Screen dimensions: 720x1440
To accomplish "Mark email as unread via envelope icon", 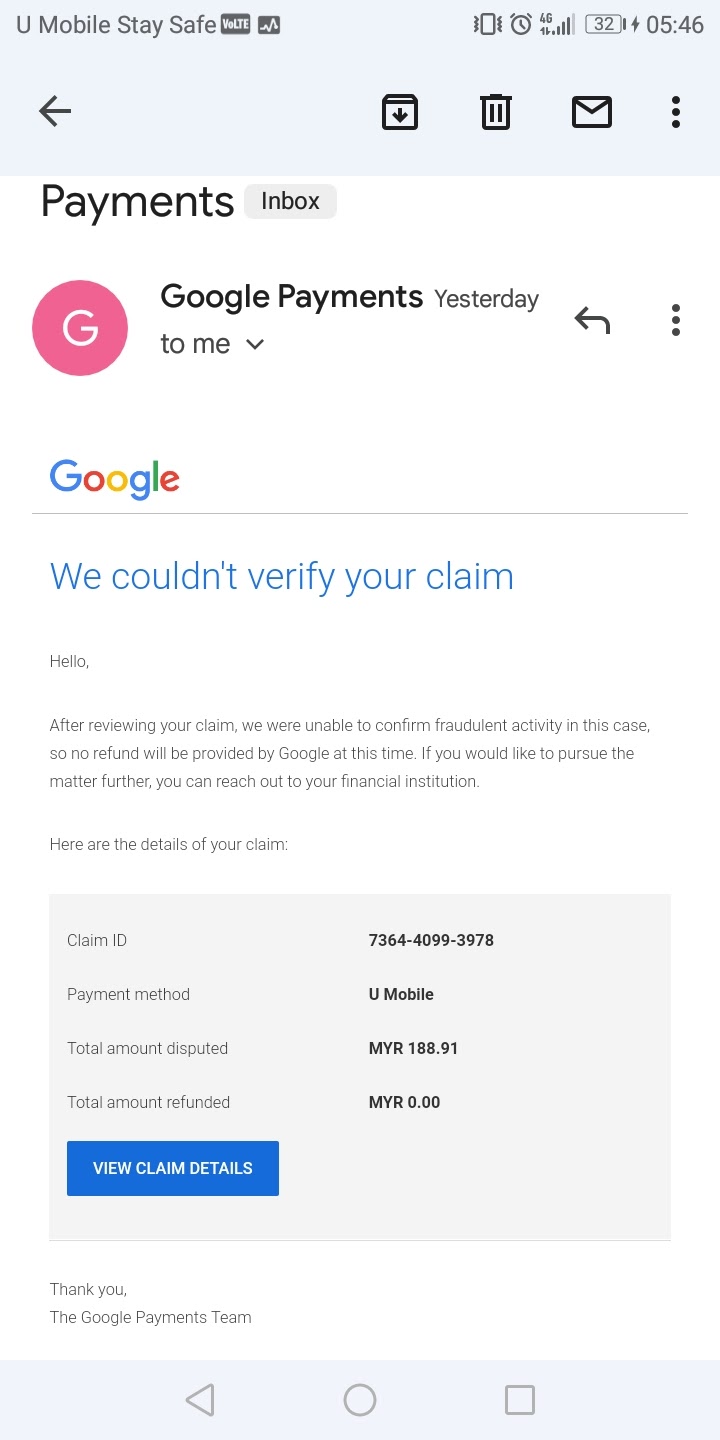I will (x=591, y=111).
